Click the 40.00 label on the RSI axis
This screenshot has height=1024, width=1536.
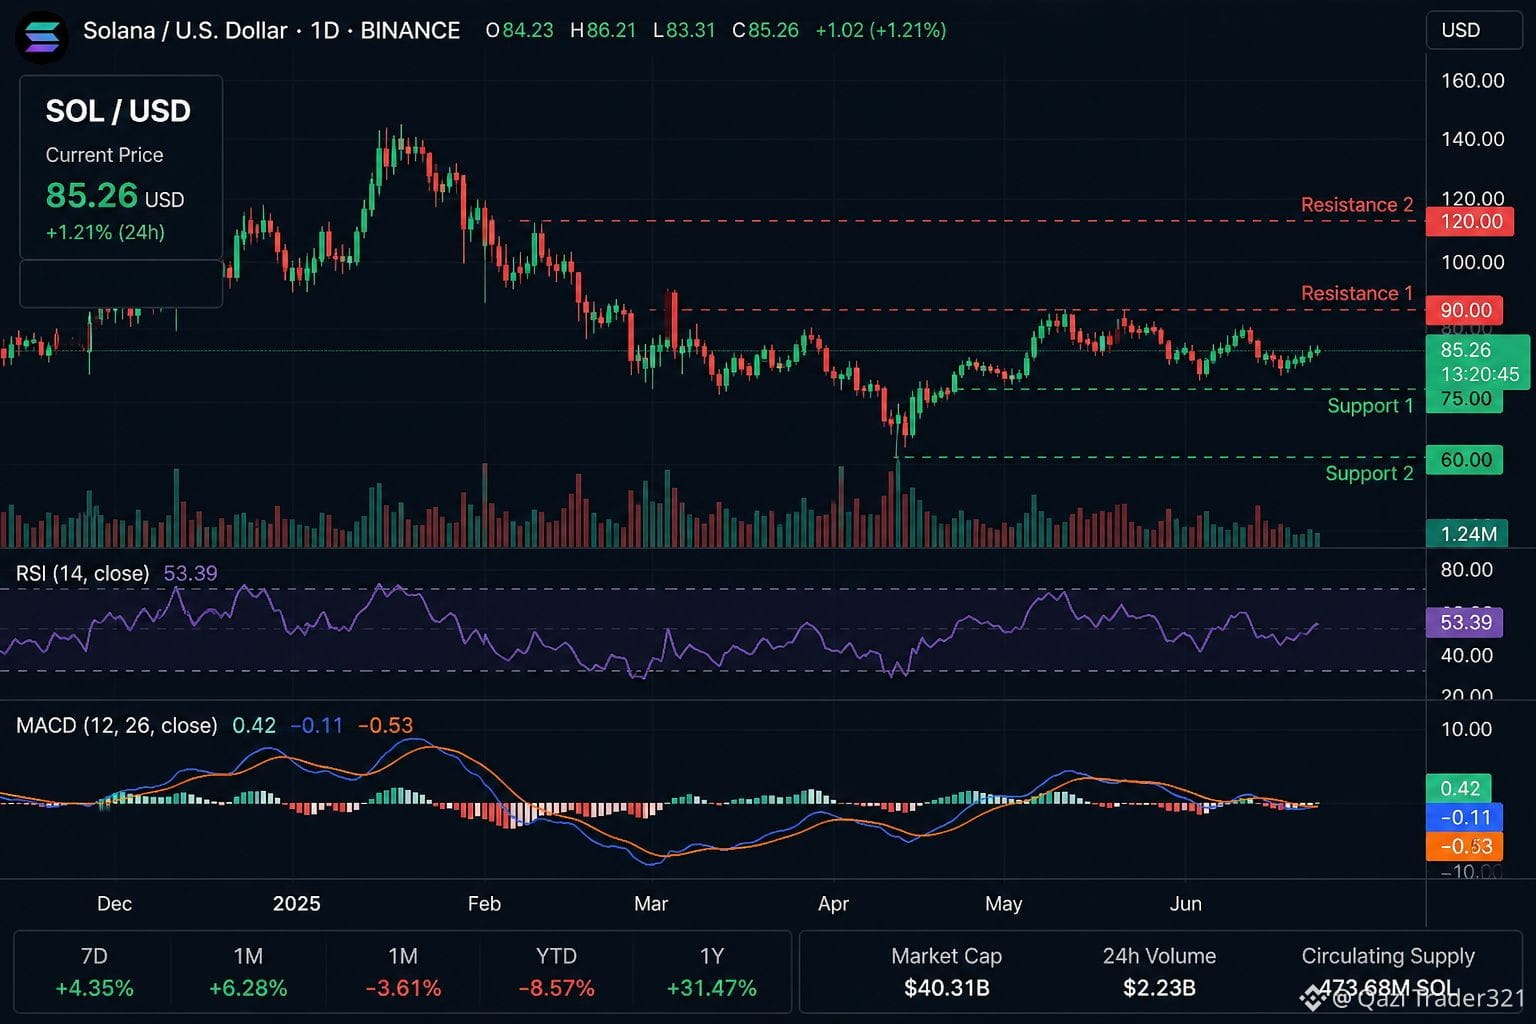click(x=1467, y=656)
